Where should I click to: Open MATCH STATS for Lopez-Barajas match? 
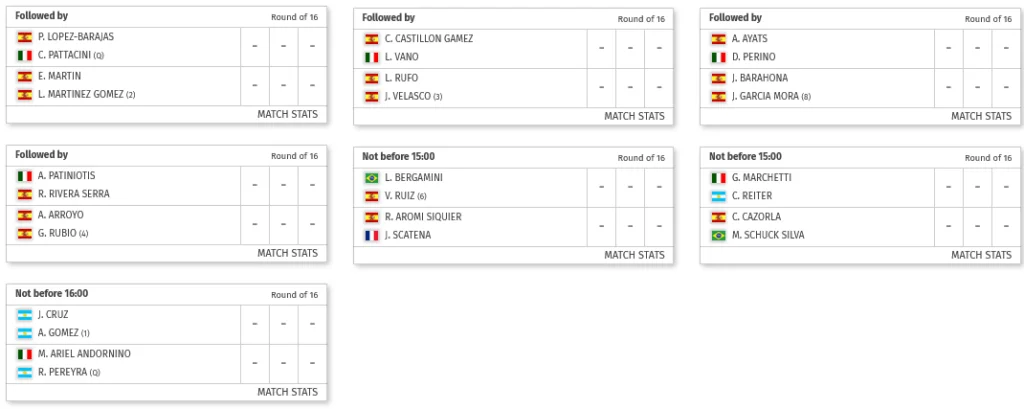pyautogui.click(x=287, y=114)
